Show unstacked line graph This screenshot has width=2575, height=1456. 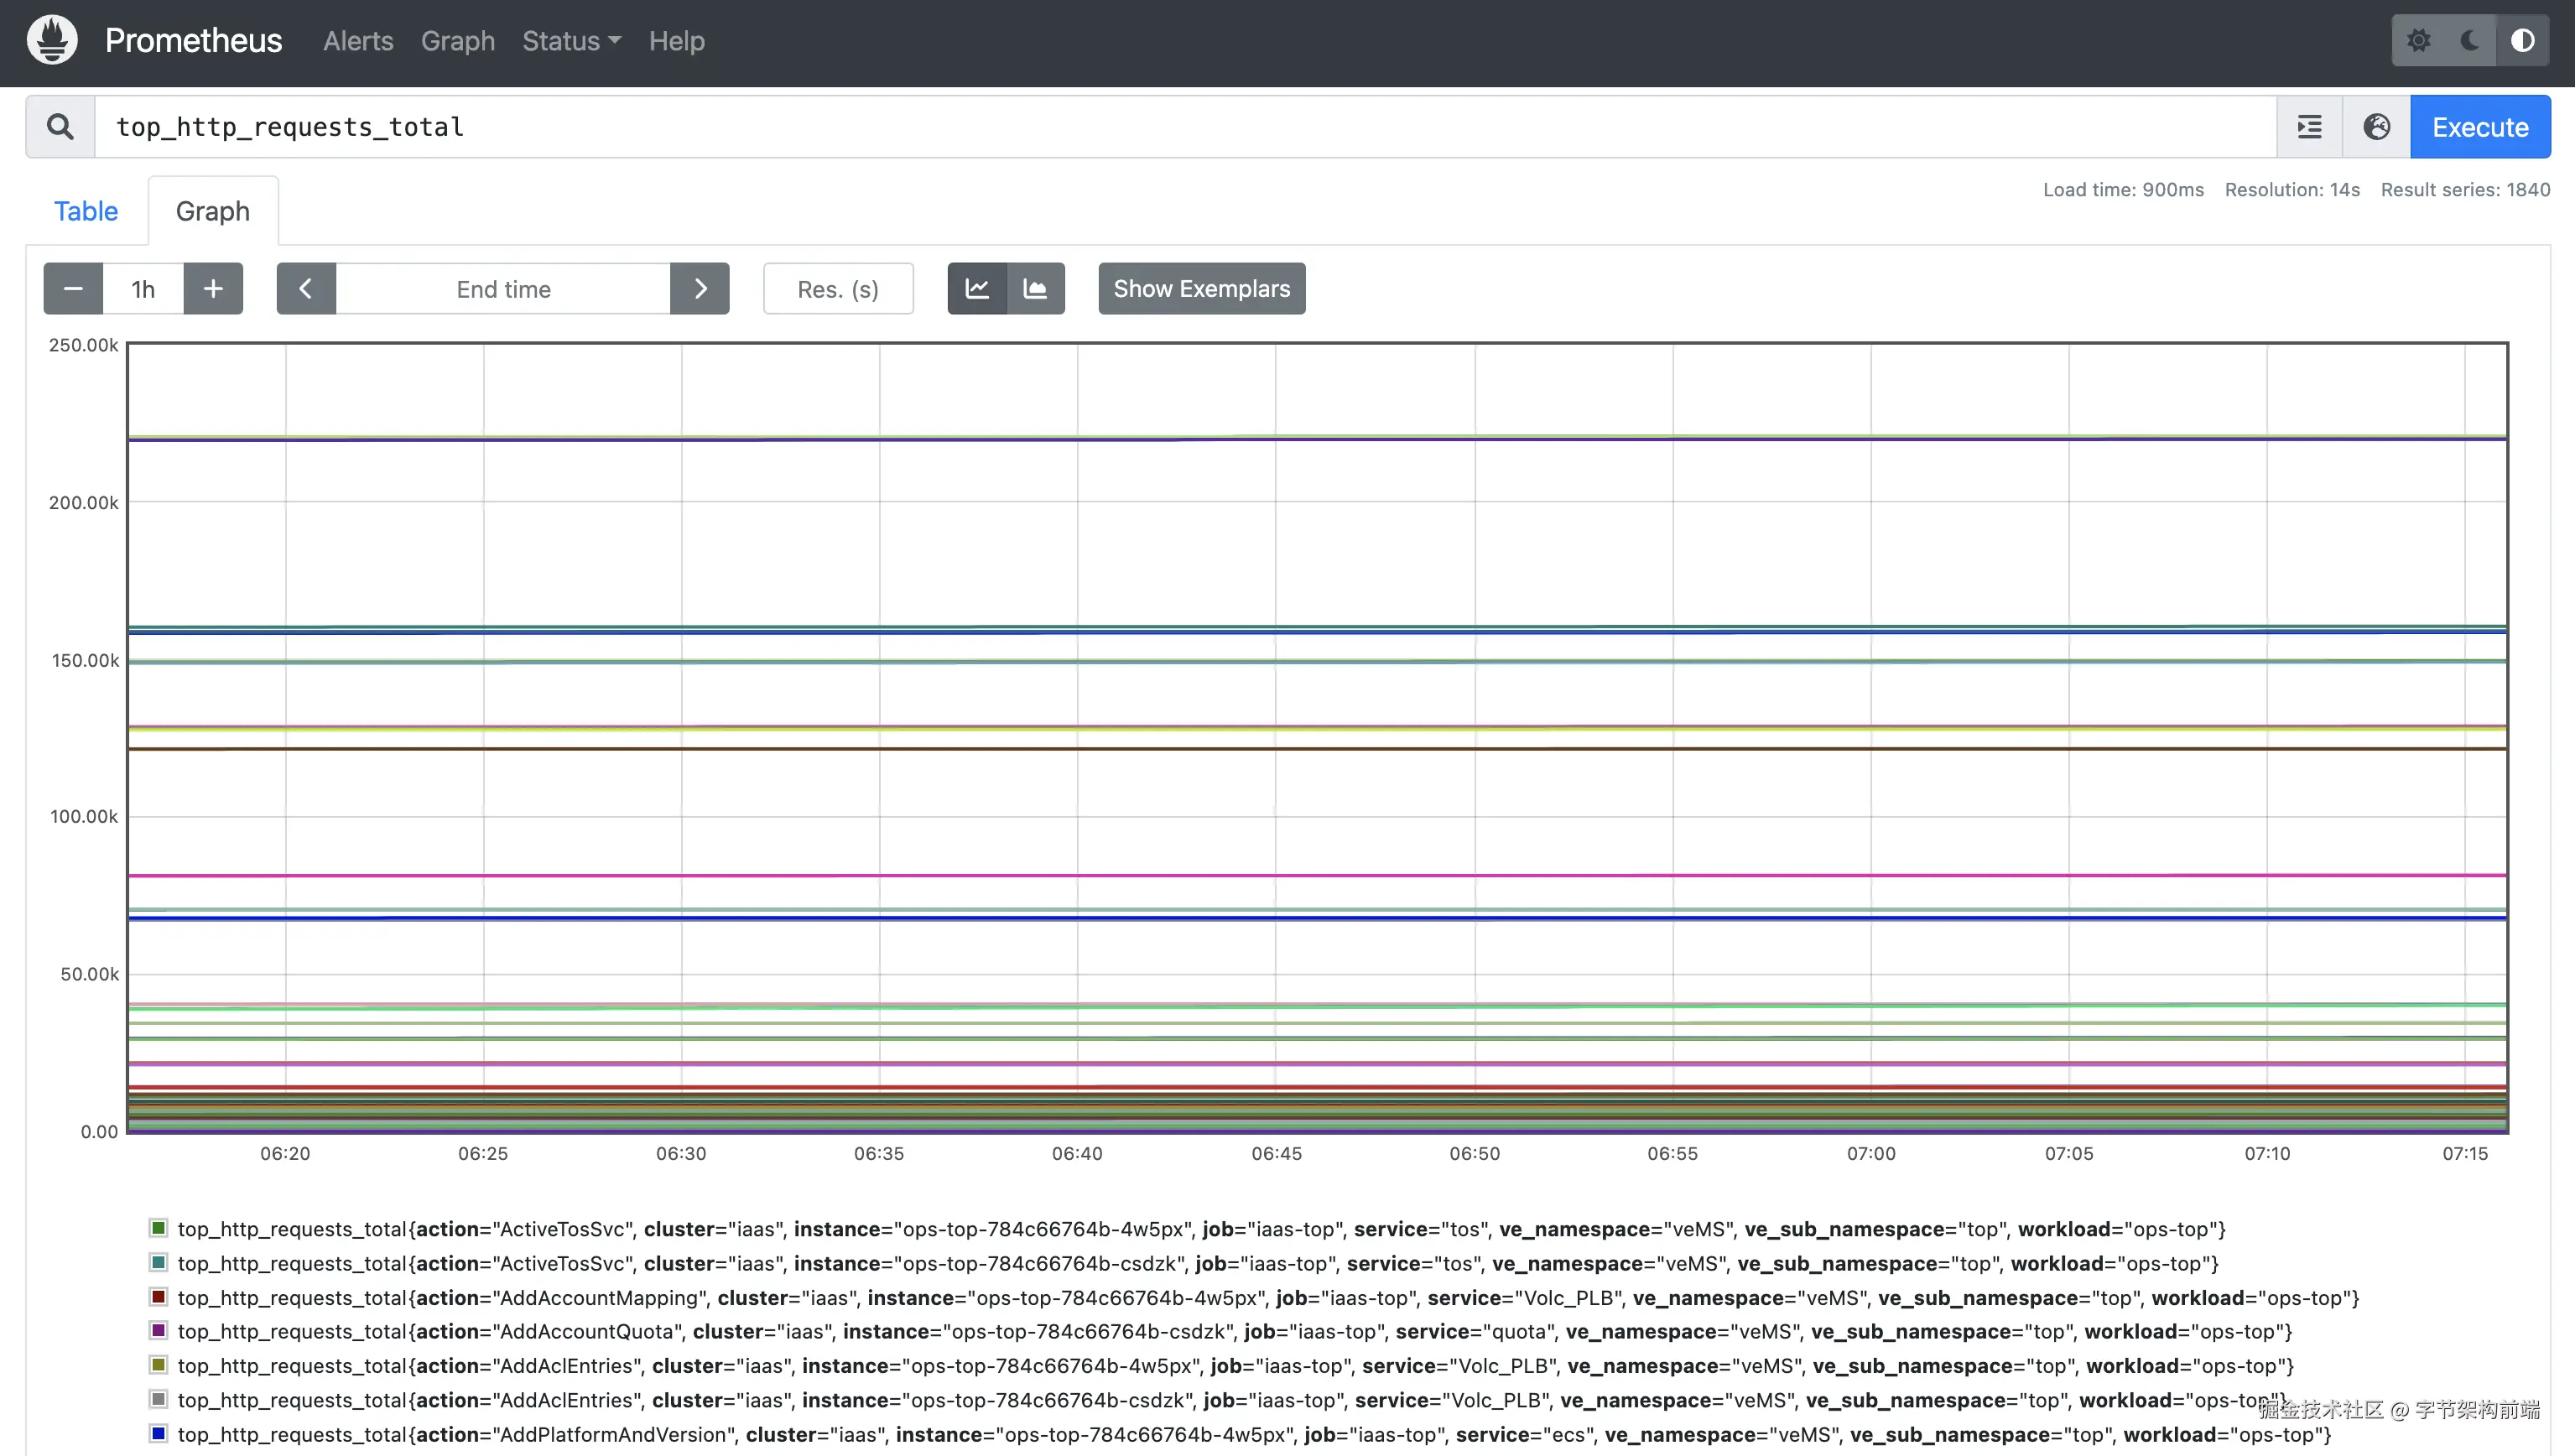[977, 289]
